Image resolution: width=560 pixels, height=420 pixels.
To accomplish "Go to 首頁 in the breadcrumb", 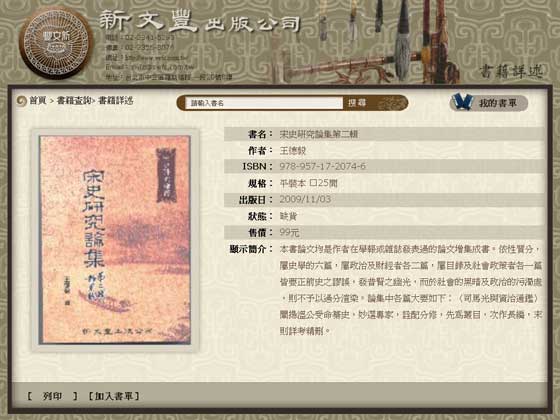I will pyautogui.click(x=38, y=101).
